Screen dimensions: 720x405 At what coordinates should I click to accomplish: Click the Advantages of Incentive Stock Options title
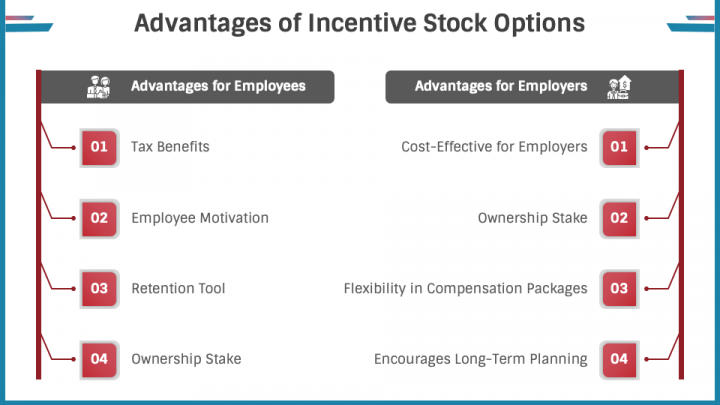pyautogui.click(x=360, y=23)
